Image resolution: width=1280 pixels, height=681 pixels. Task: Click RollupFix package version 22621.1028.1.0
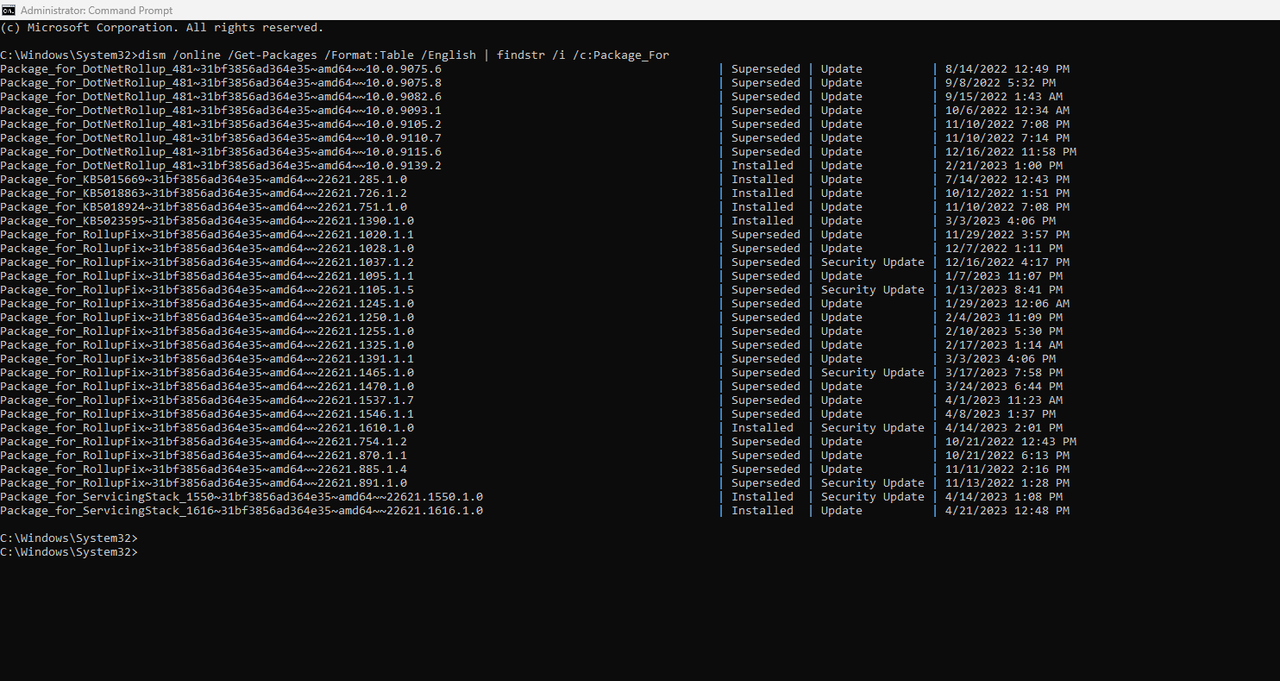tap(207, 249)
